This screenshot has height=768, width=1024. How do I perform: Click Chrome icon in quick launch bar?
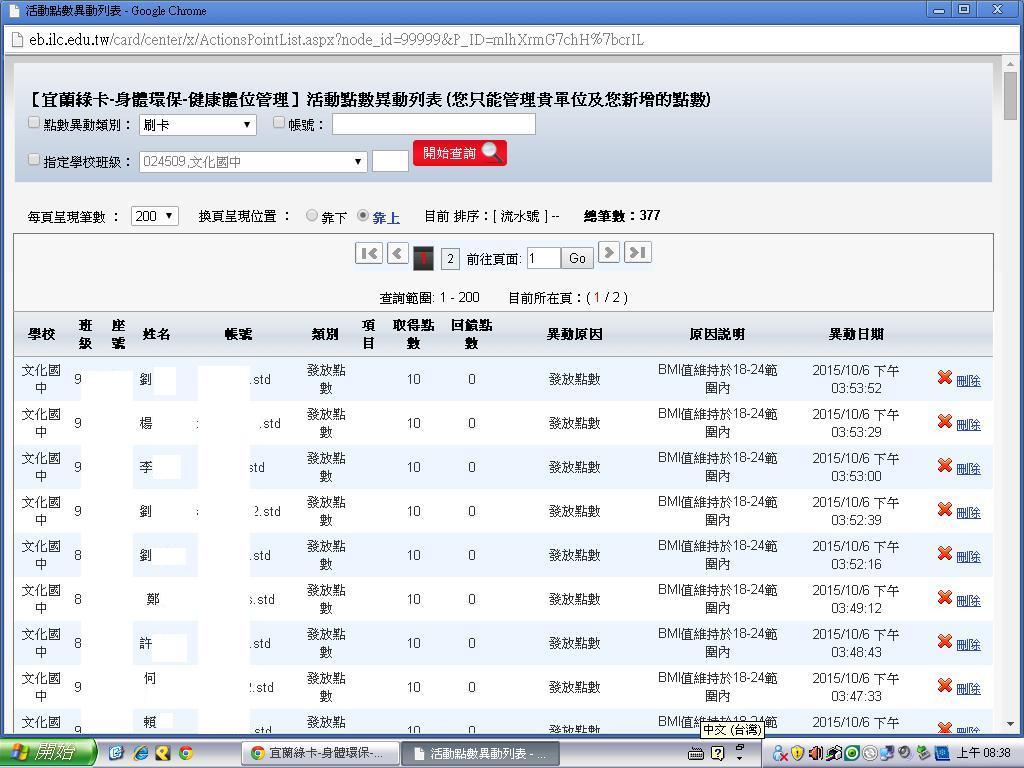[x=185, y=753]
